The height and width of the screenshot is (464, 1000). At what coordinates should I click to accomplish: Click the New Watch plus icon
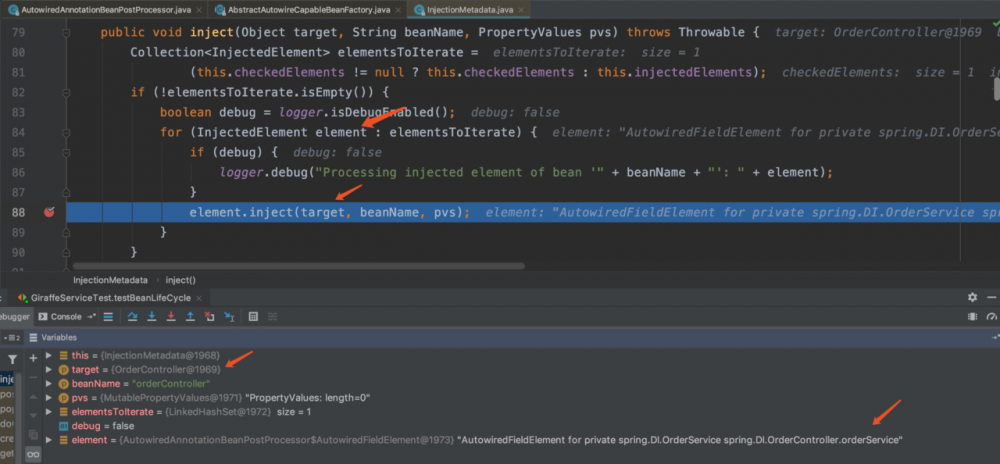pos(34,358)
